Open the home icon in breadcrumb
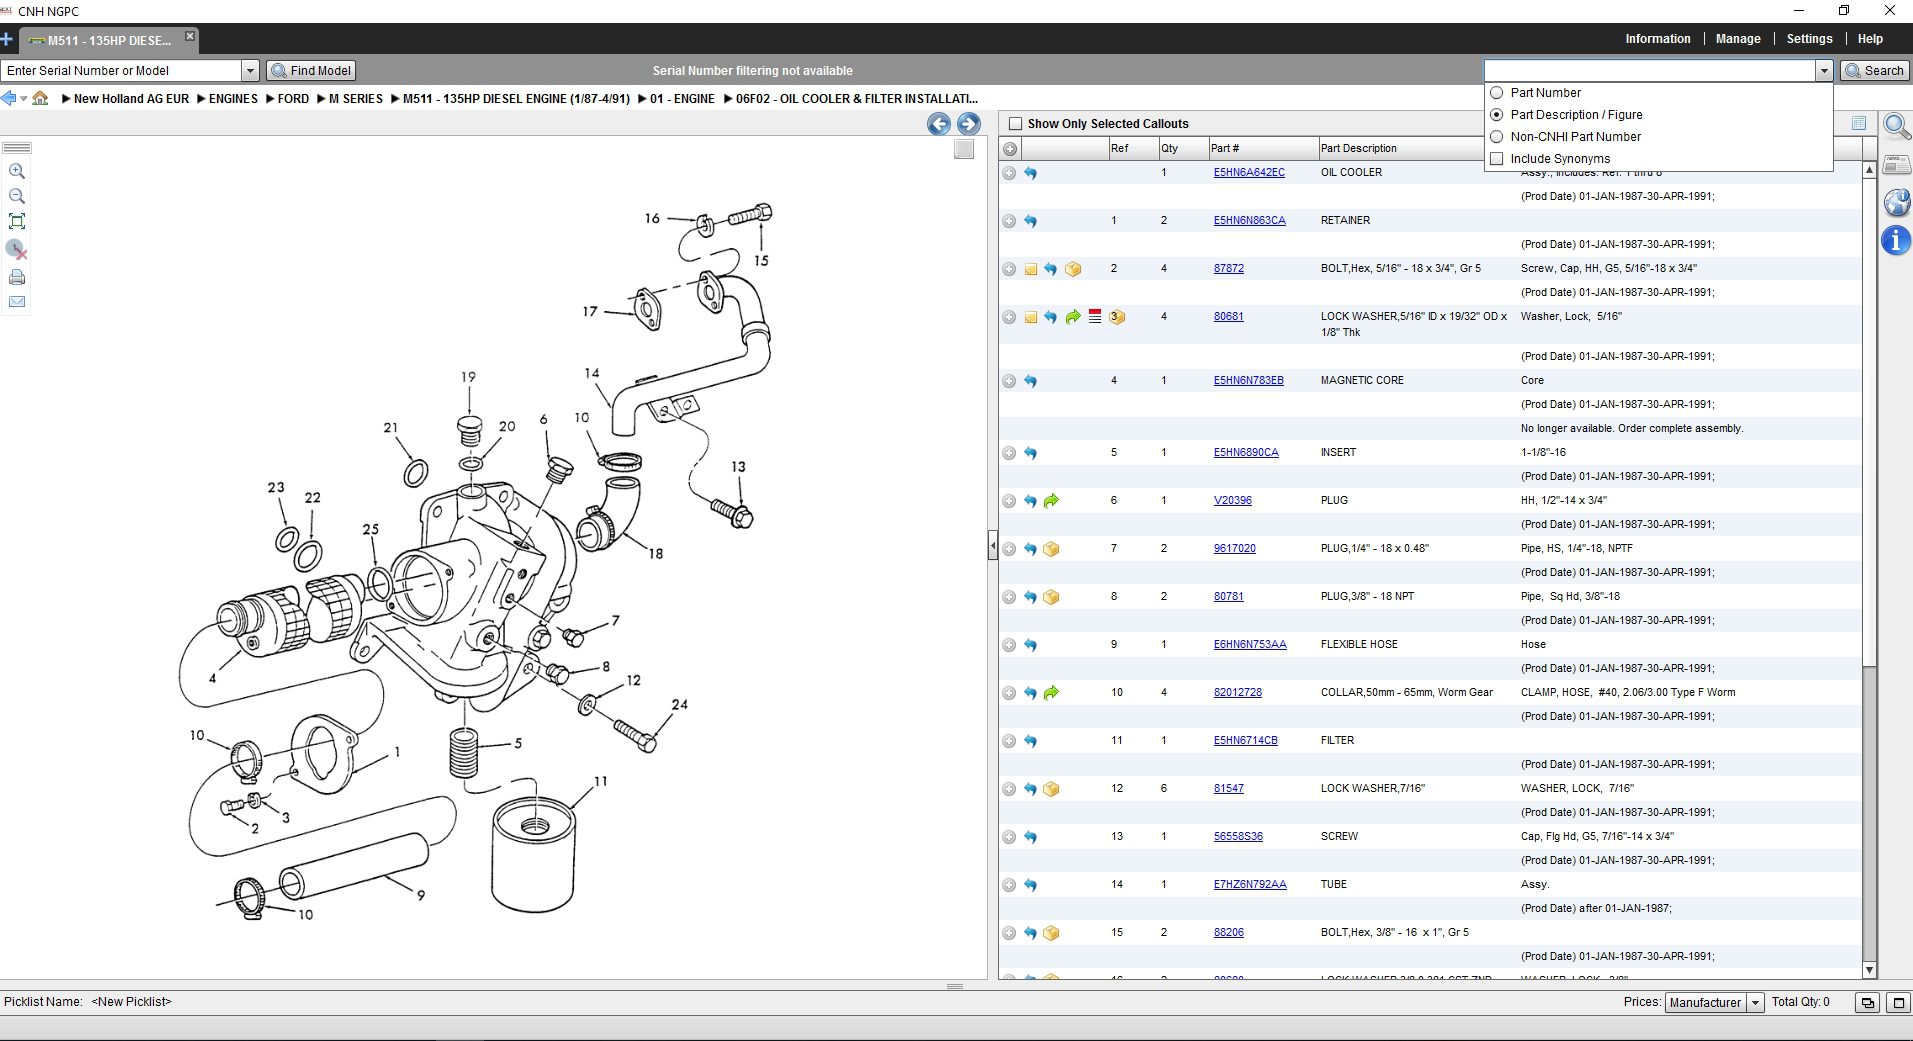This screenshot has width=1913, height=1041. 40,98
